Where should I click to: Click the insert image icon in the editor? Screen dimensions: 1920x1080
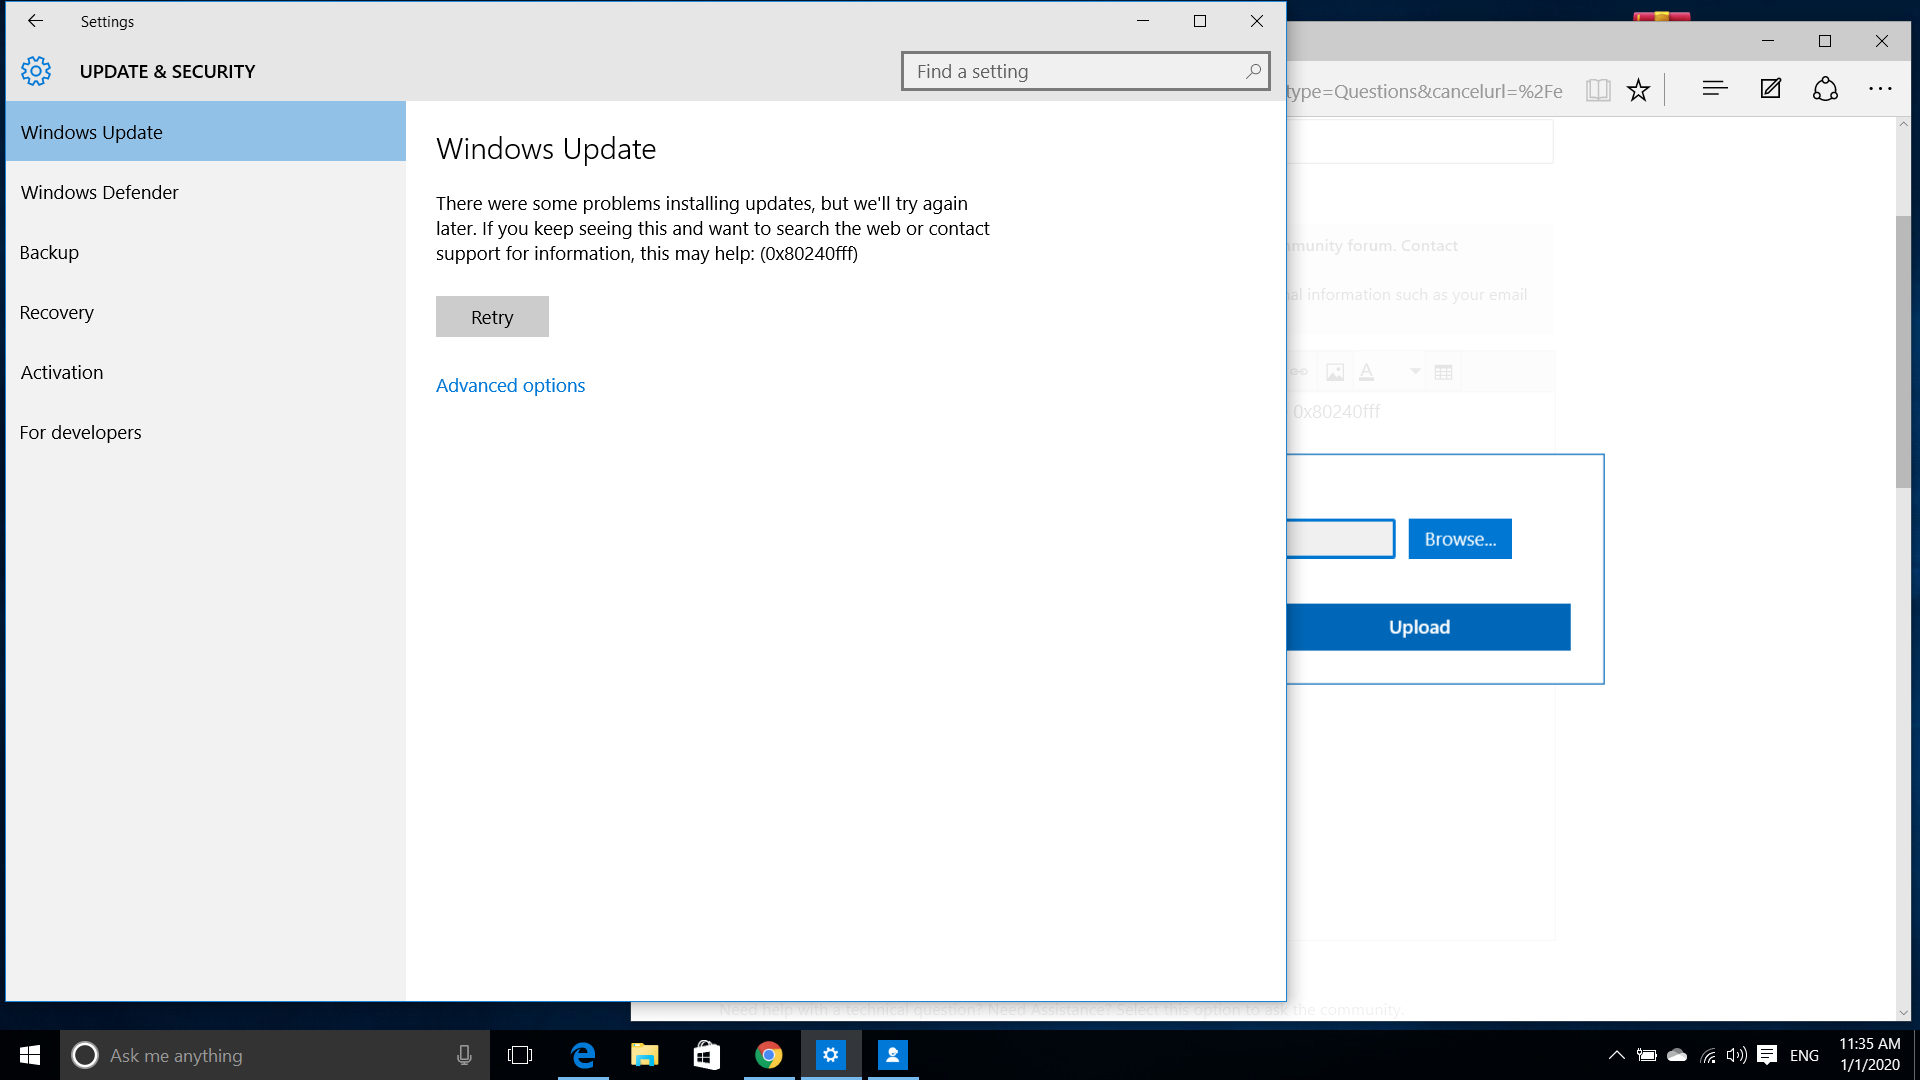pos(1335,372)
